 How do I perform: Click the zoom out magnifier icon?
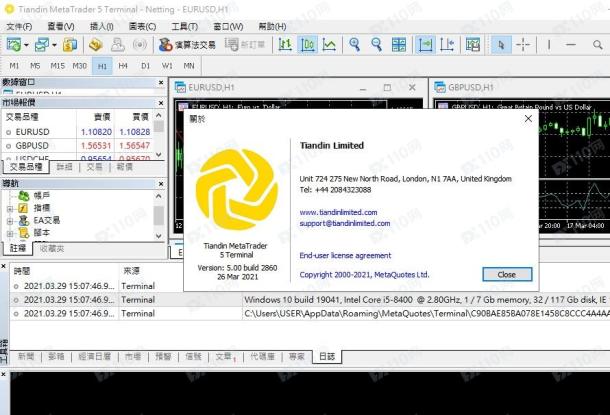click(x=376, y=45)
